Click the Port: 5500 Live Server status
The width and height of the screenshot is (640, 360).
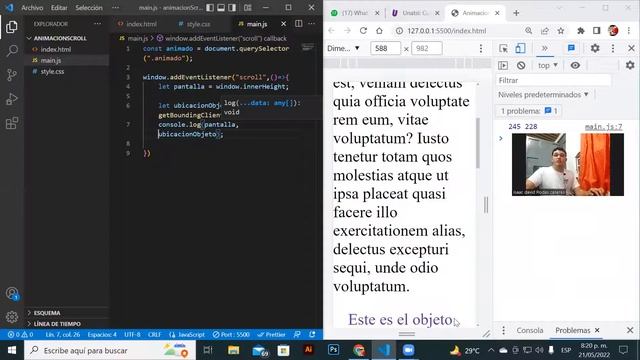coord(231,334)
